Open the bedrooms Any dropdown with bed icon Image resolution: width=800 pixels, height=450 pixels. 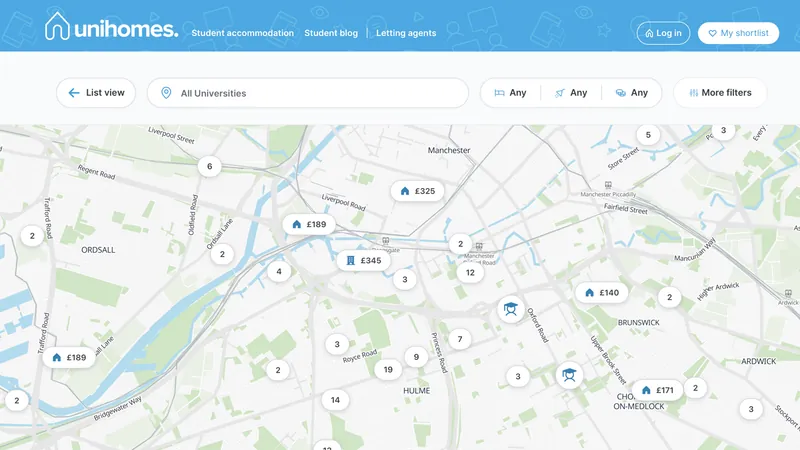(510, 93)
